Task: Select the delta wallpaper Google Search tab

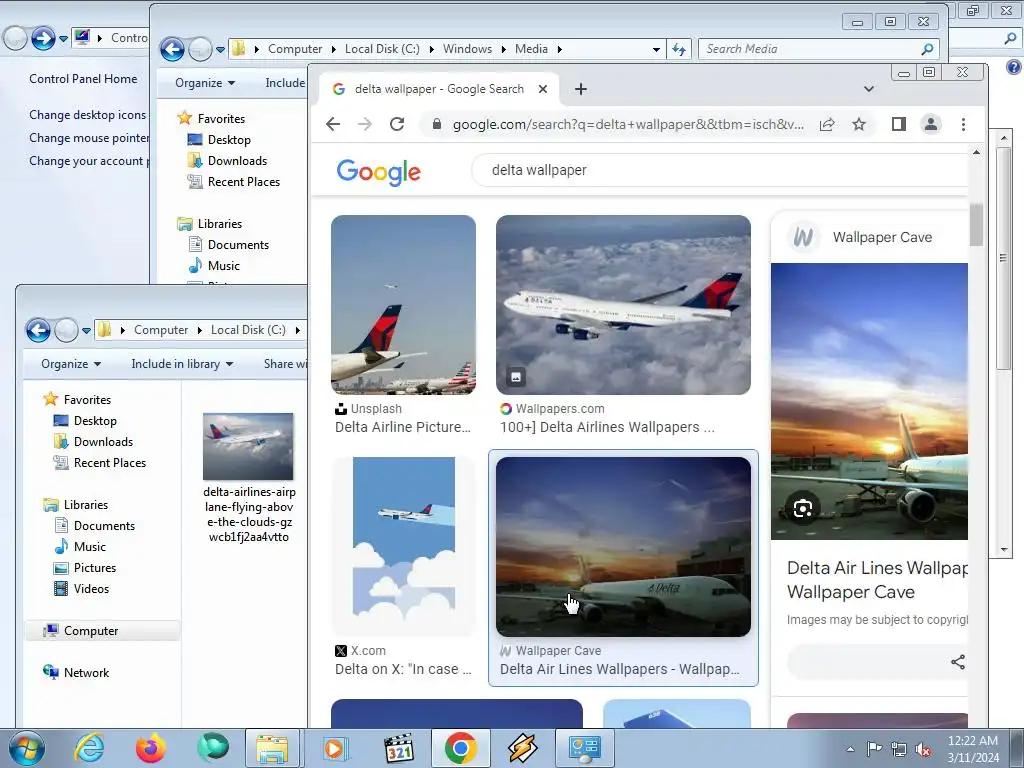Action: (x=439, y=89)
